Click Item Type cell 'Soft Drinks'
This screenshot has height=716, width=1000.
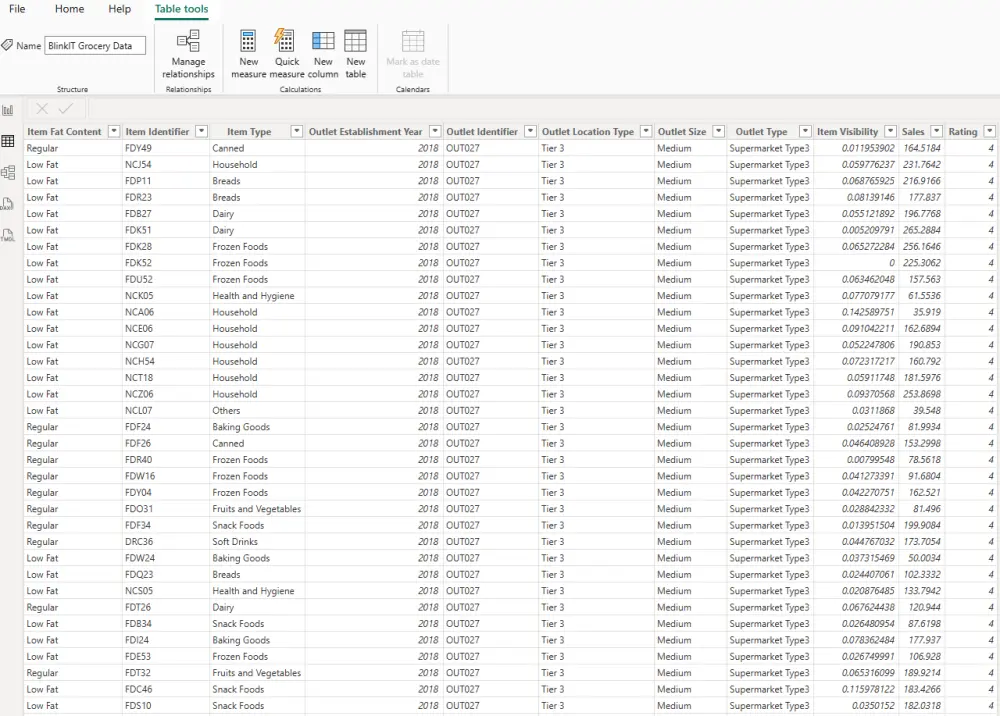(x=235, y=542)
